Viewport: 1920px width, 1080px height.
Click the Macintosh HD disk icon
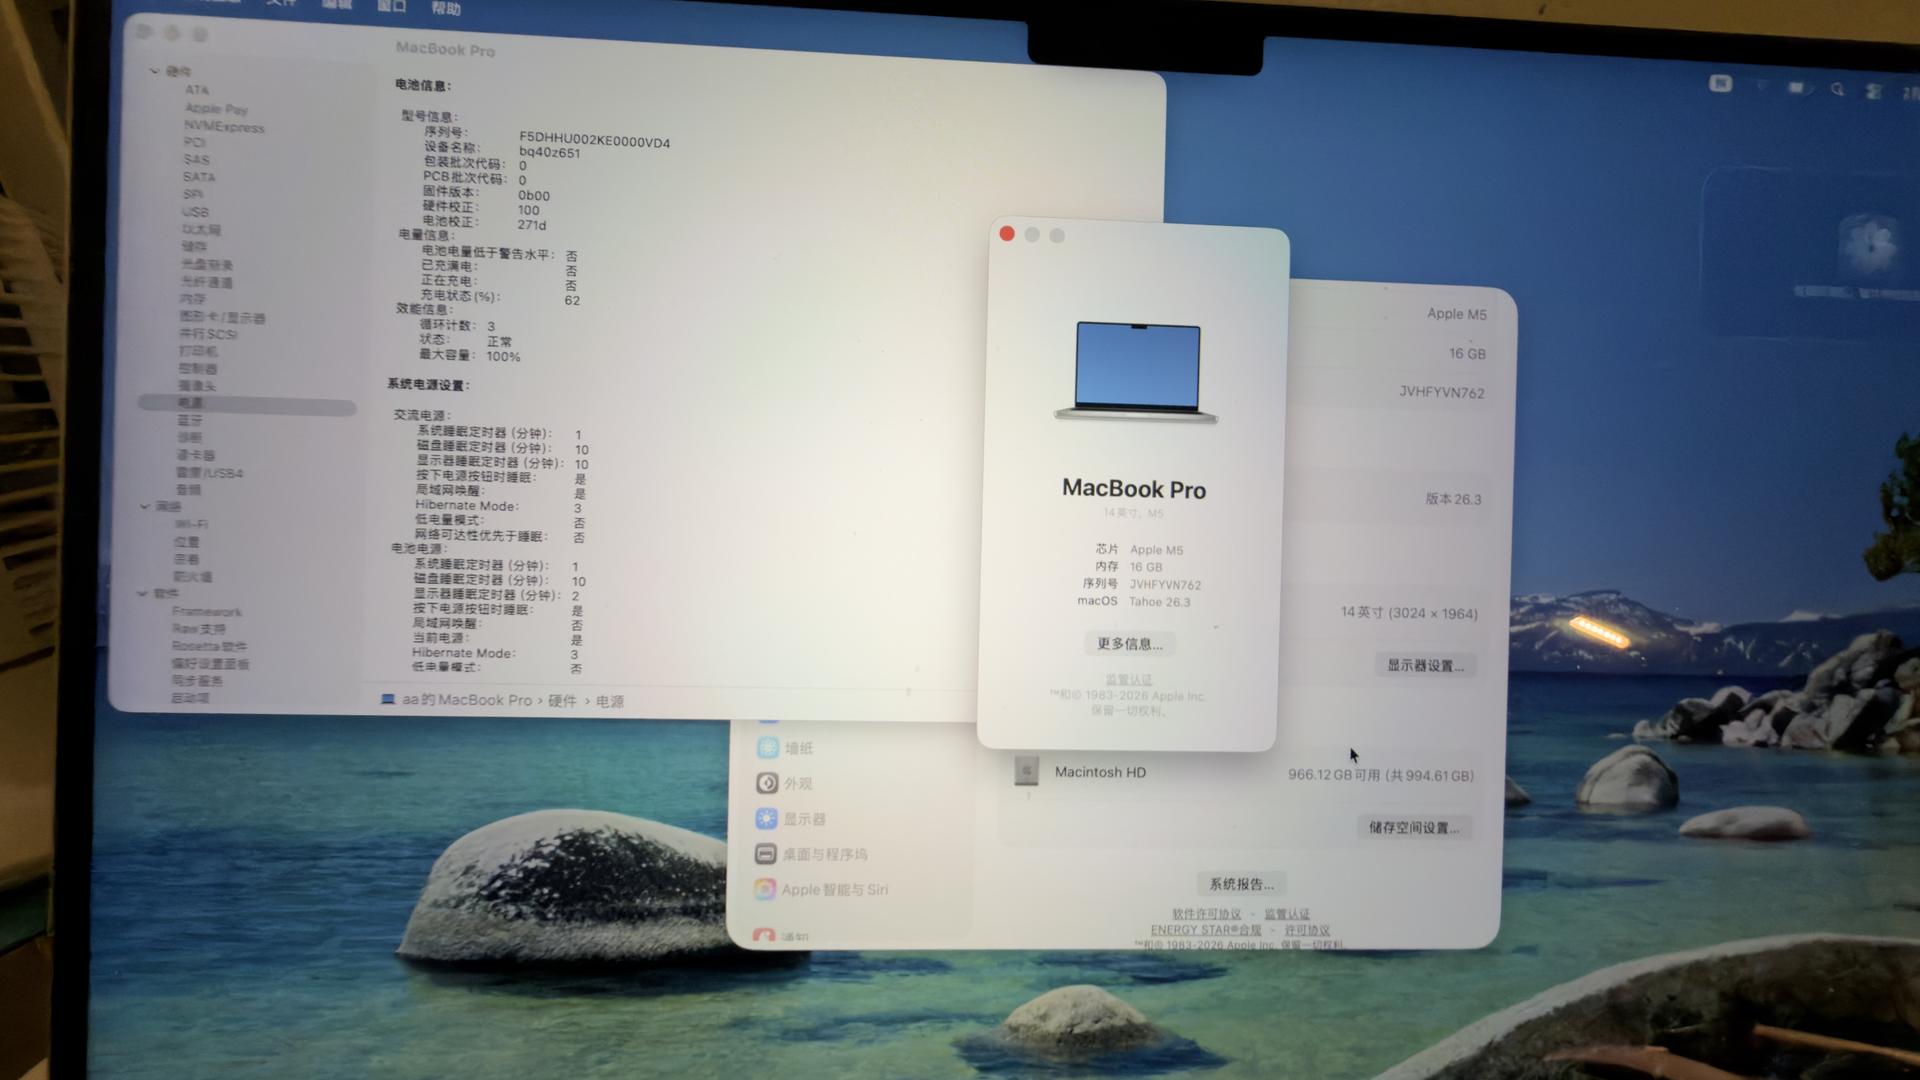click(1026, 771)
